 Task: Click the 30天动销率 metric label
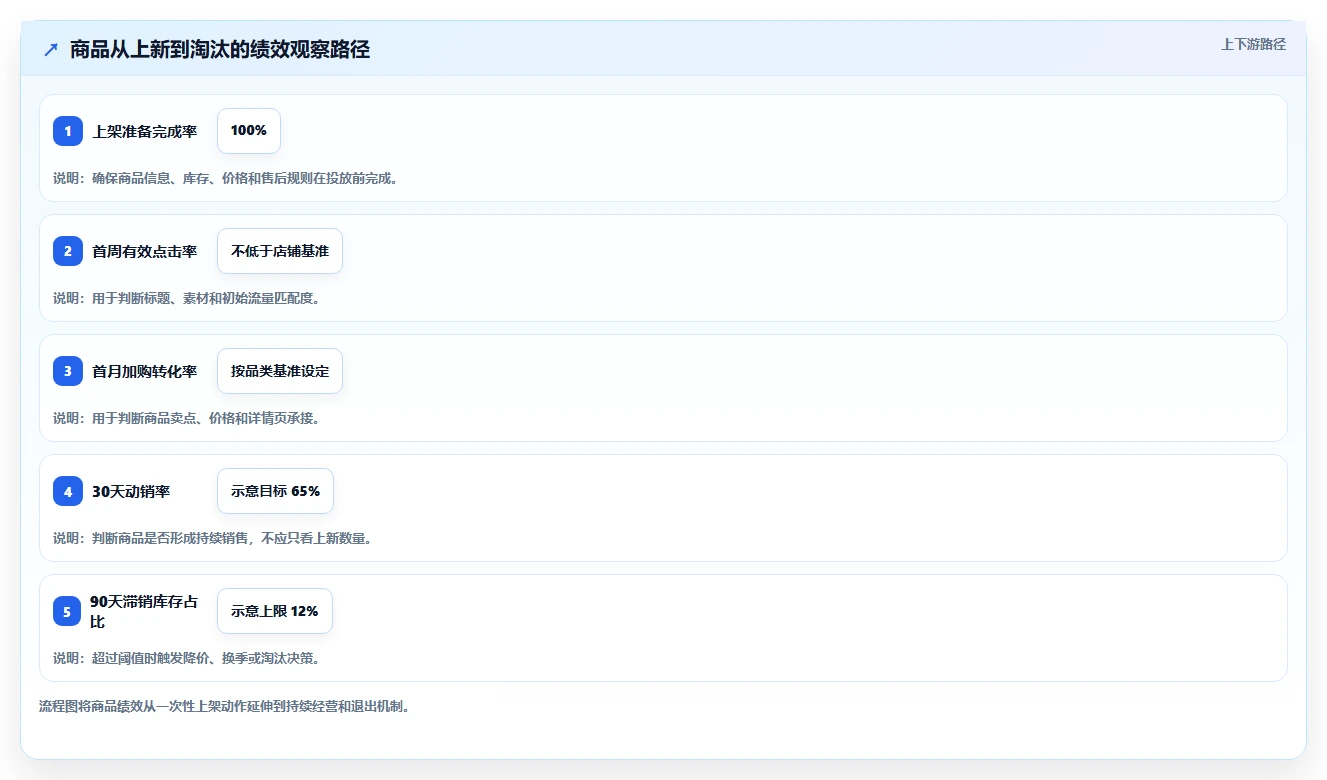pyautogui.click(x=131, y=491)
